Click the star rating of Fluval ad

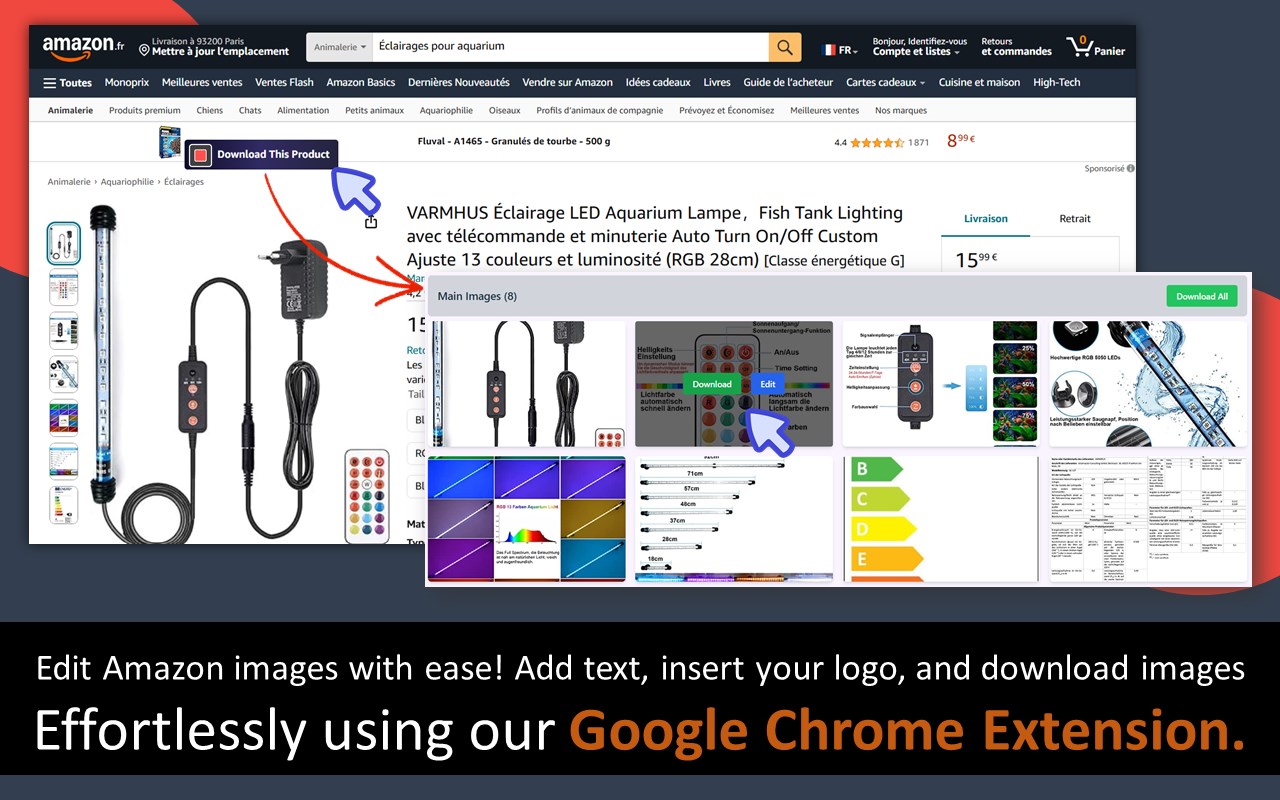tap(877, 143)
